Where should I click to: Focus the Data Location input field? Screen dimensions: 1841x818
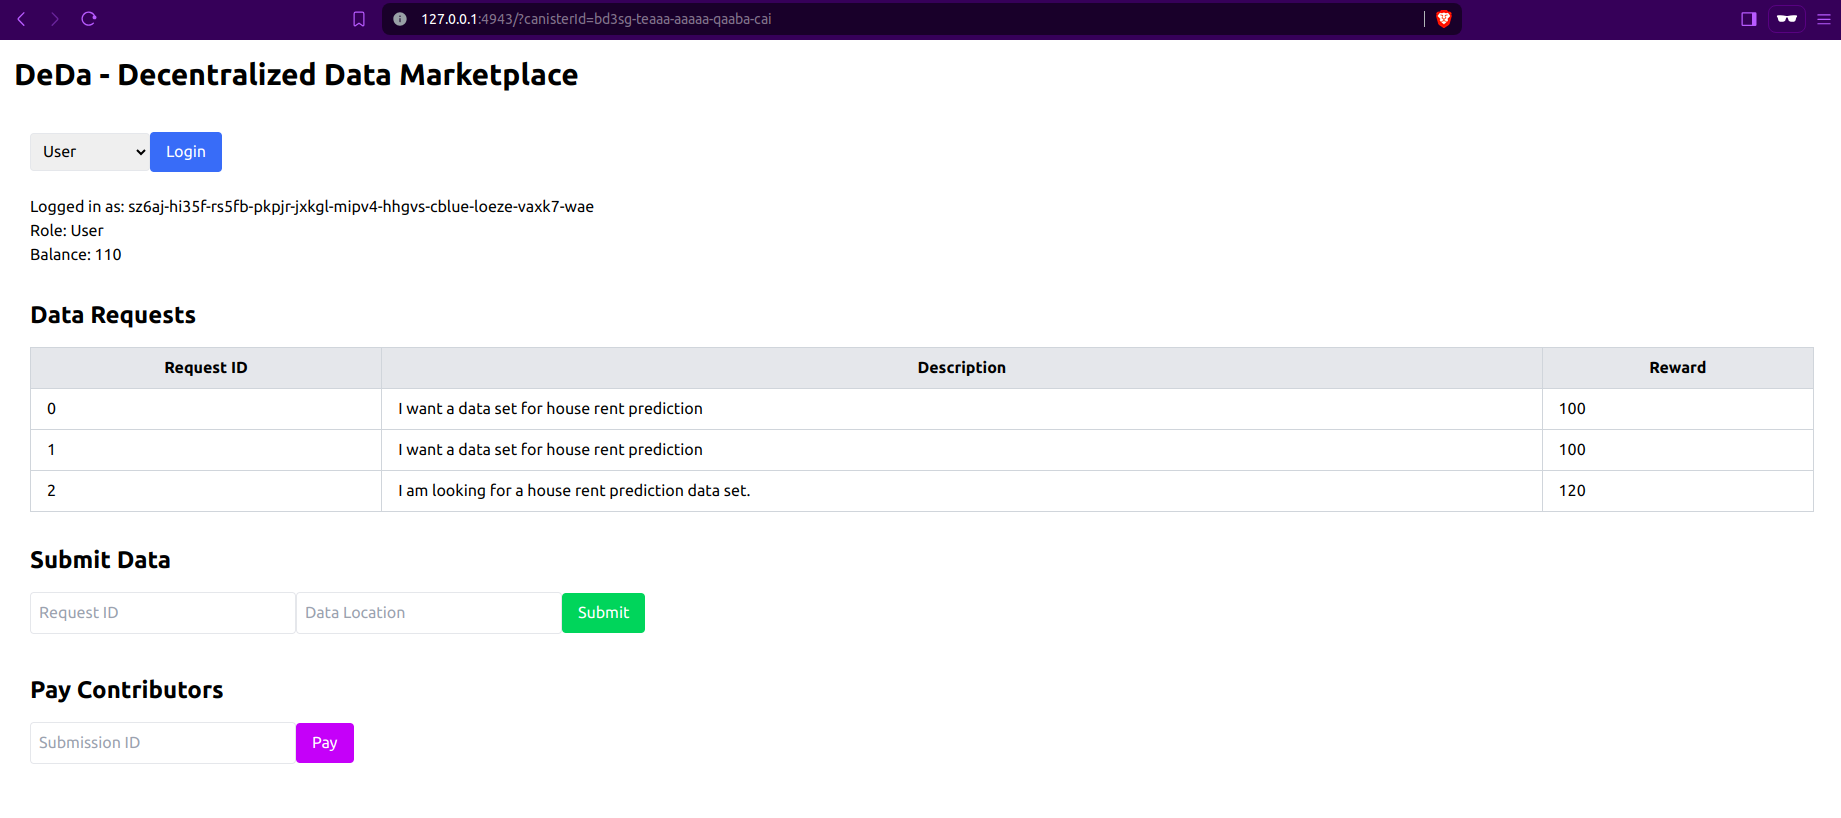click(429, 613)
